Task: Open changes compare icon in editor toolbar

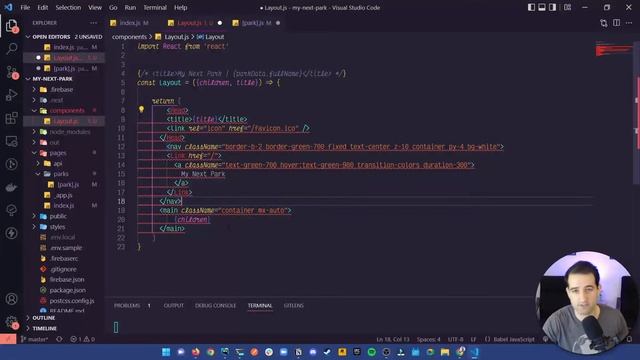Action: click(x=604, y=23)
